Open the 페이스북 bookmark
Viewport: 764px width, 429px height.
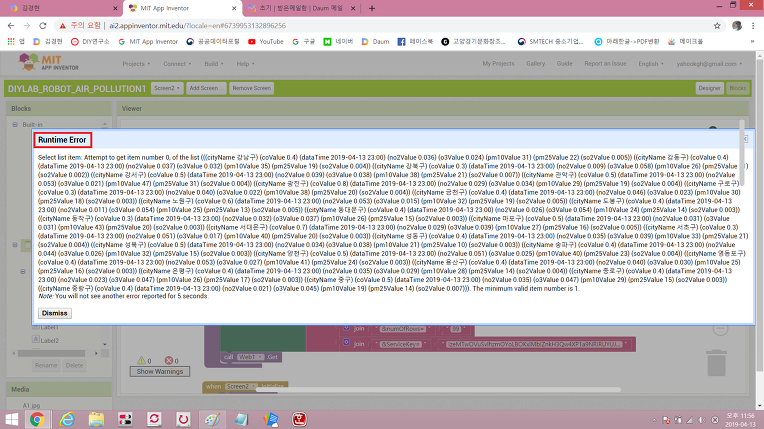415,42
